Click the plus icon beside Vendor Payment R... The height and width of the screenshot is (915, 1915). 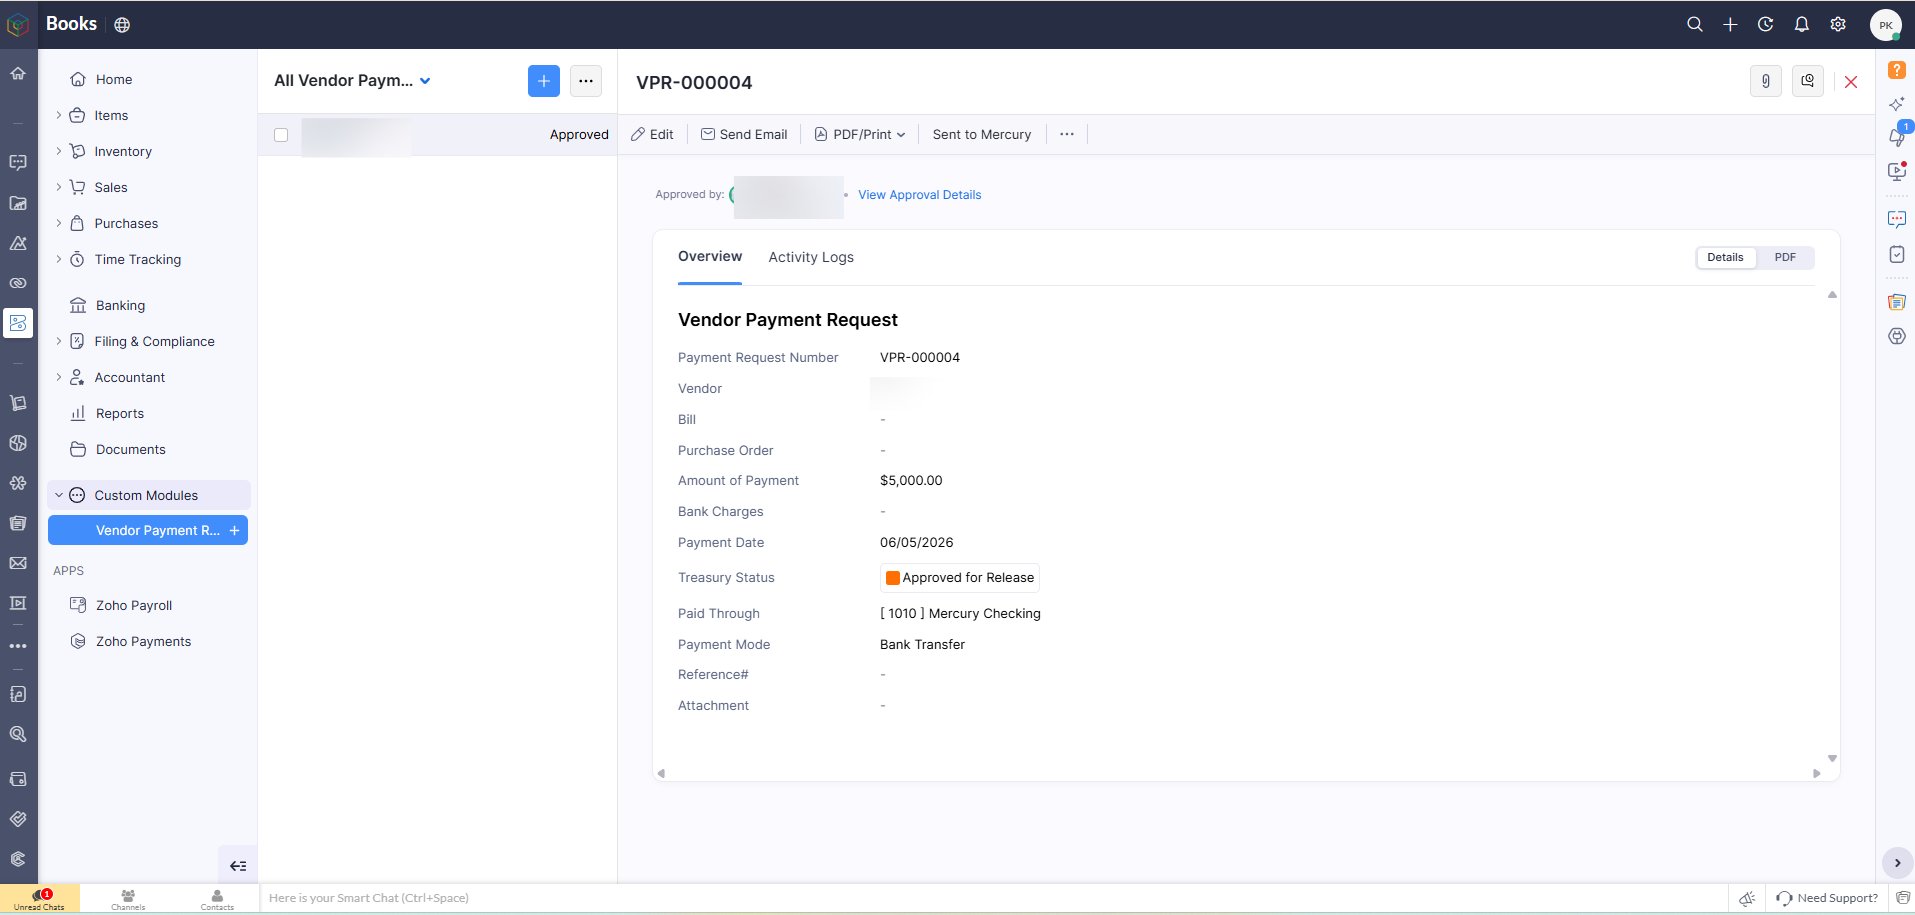(x=234, y=530)
